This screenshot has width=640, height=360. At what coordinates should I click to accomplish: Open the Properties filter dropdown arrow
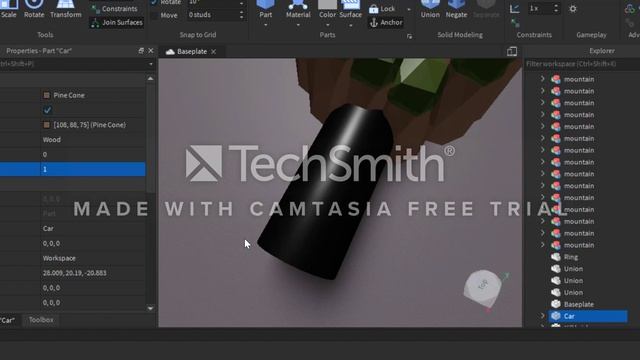151,64
